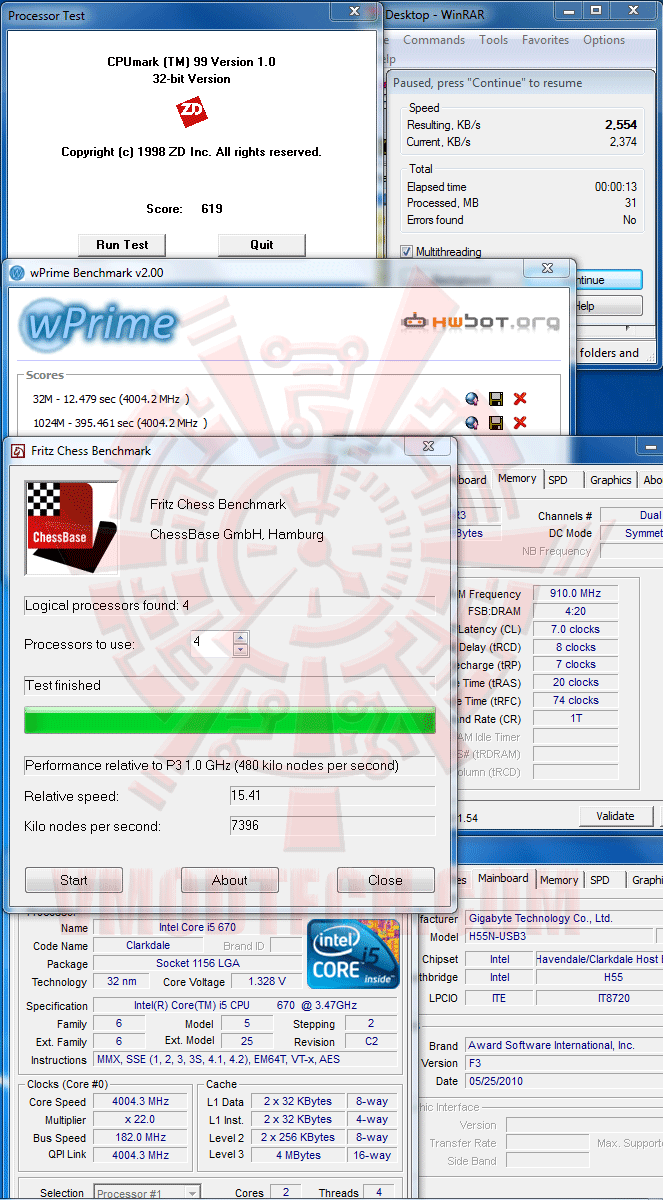Open the Processor #1 selection dropdown
Viewport: 663px width, 1200px height.
[147, 1192]
